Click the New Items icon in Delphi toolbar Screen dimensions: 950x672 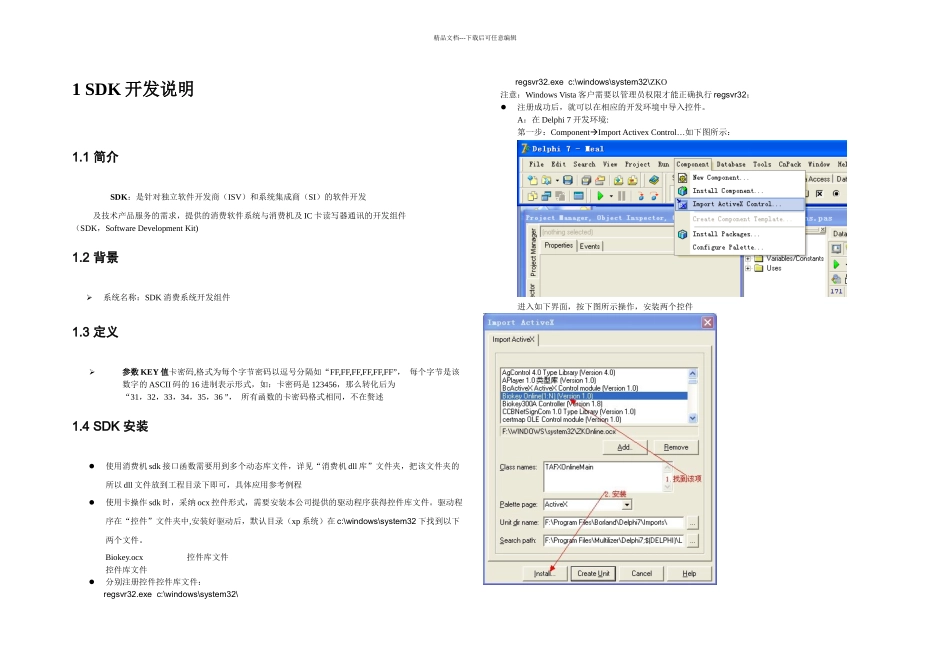click(532, 180)
